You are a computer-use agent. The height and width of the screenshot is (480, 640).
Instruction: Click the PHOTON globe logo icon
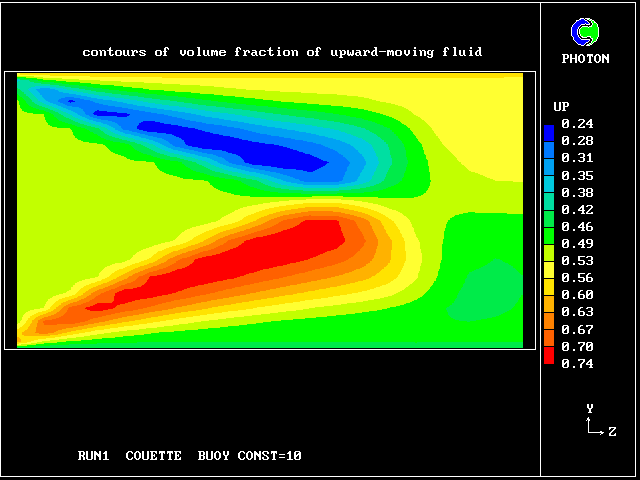coord(584,33)
